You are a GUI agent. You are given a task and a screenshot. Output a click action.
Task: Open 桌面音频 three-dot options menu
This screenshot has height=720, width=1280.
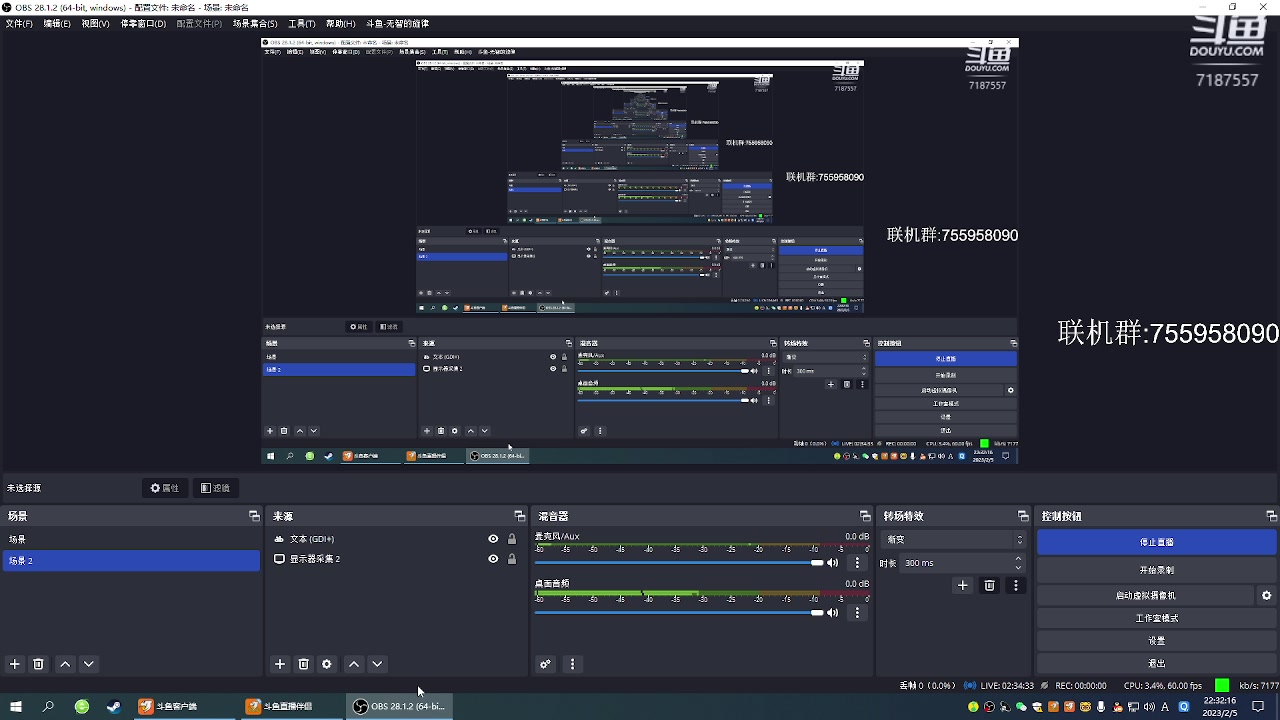(x=857, y=613)
